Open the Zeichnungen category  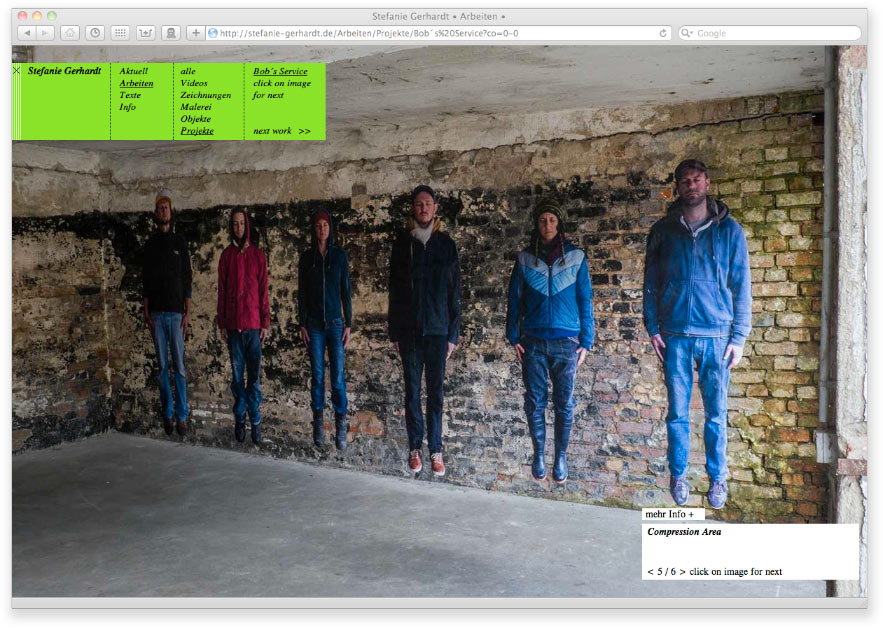[205, 95]
